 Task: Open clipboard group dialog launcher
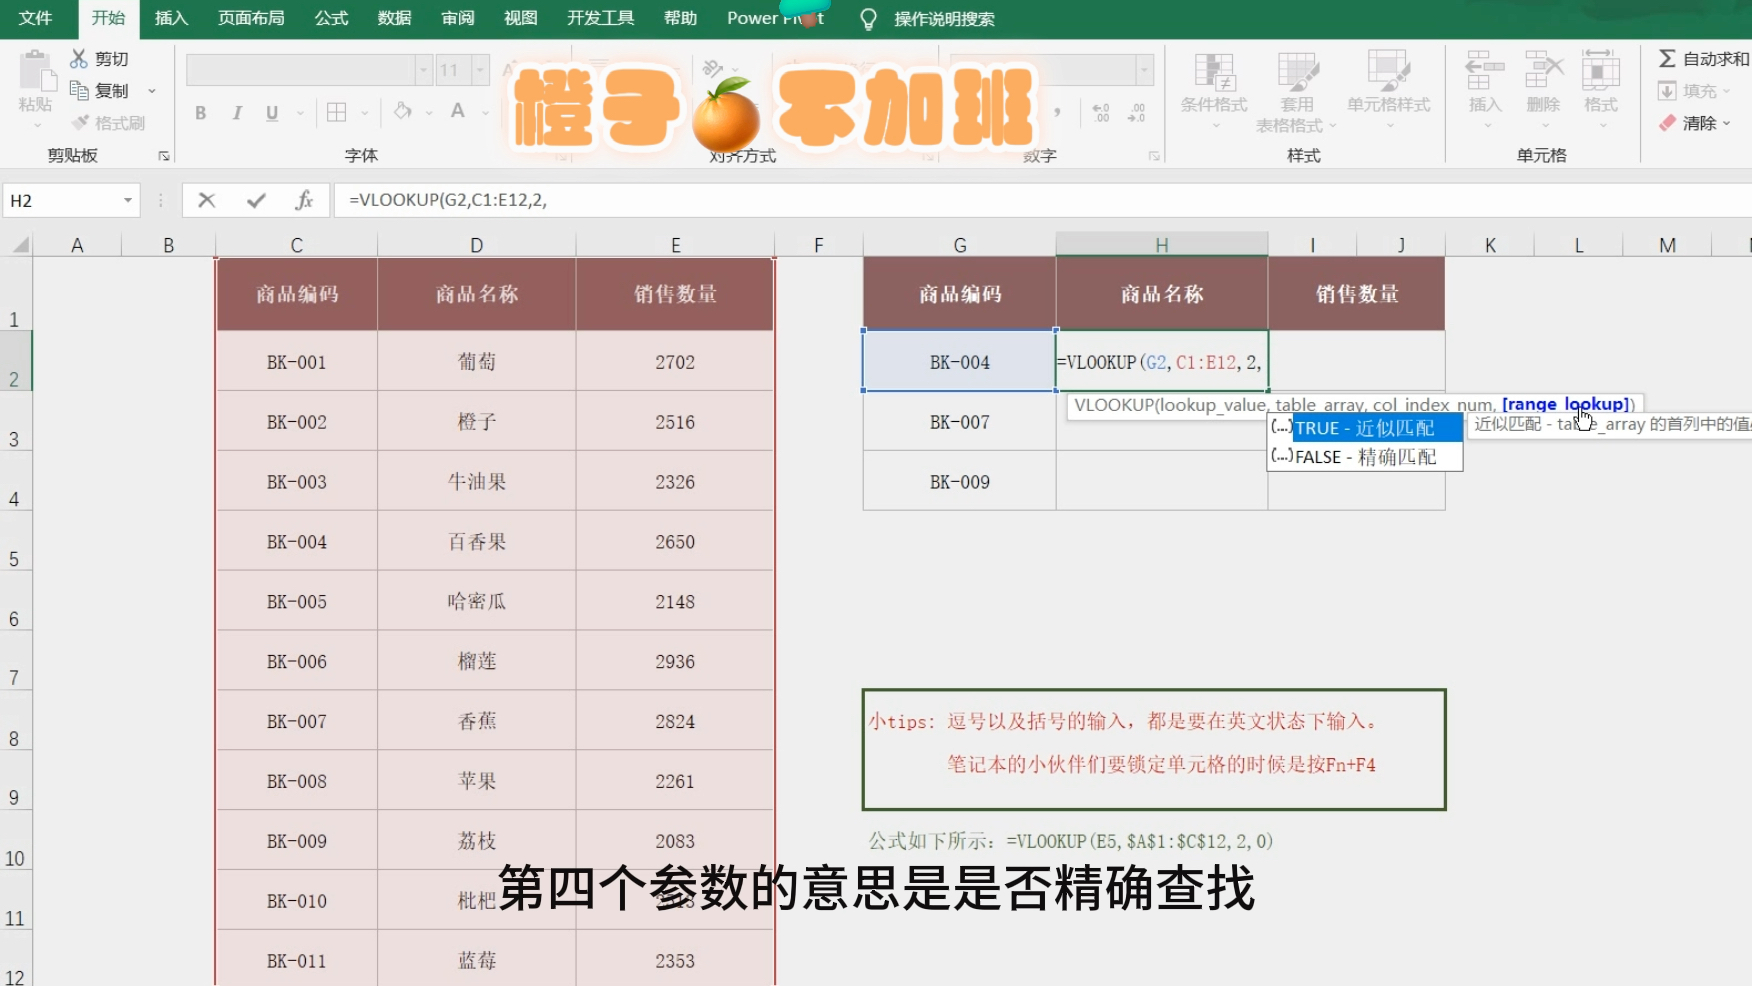tap(164, 156)
